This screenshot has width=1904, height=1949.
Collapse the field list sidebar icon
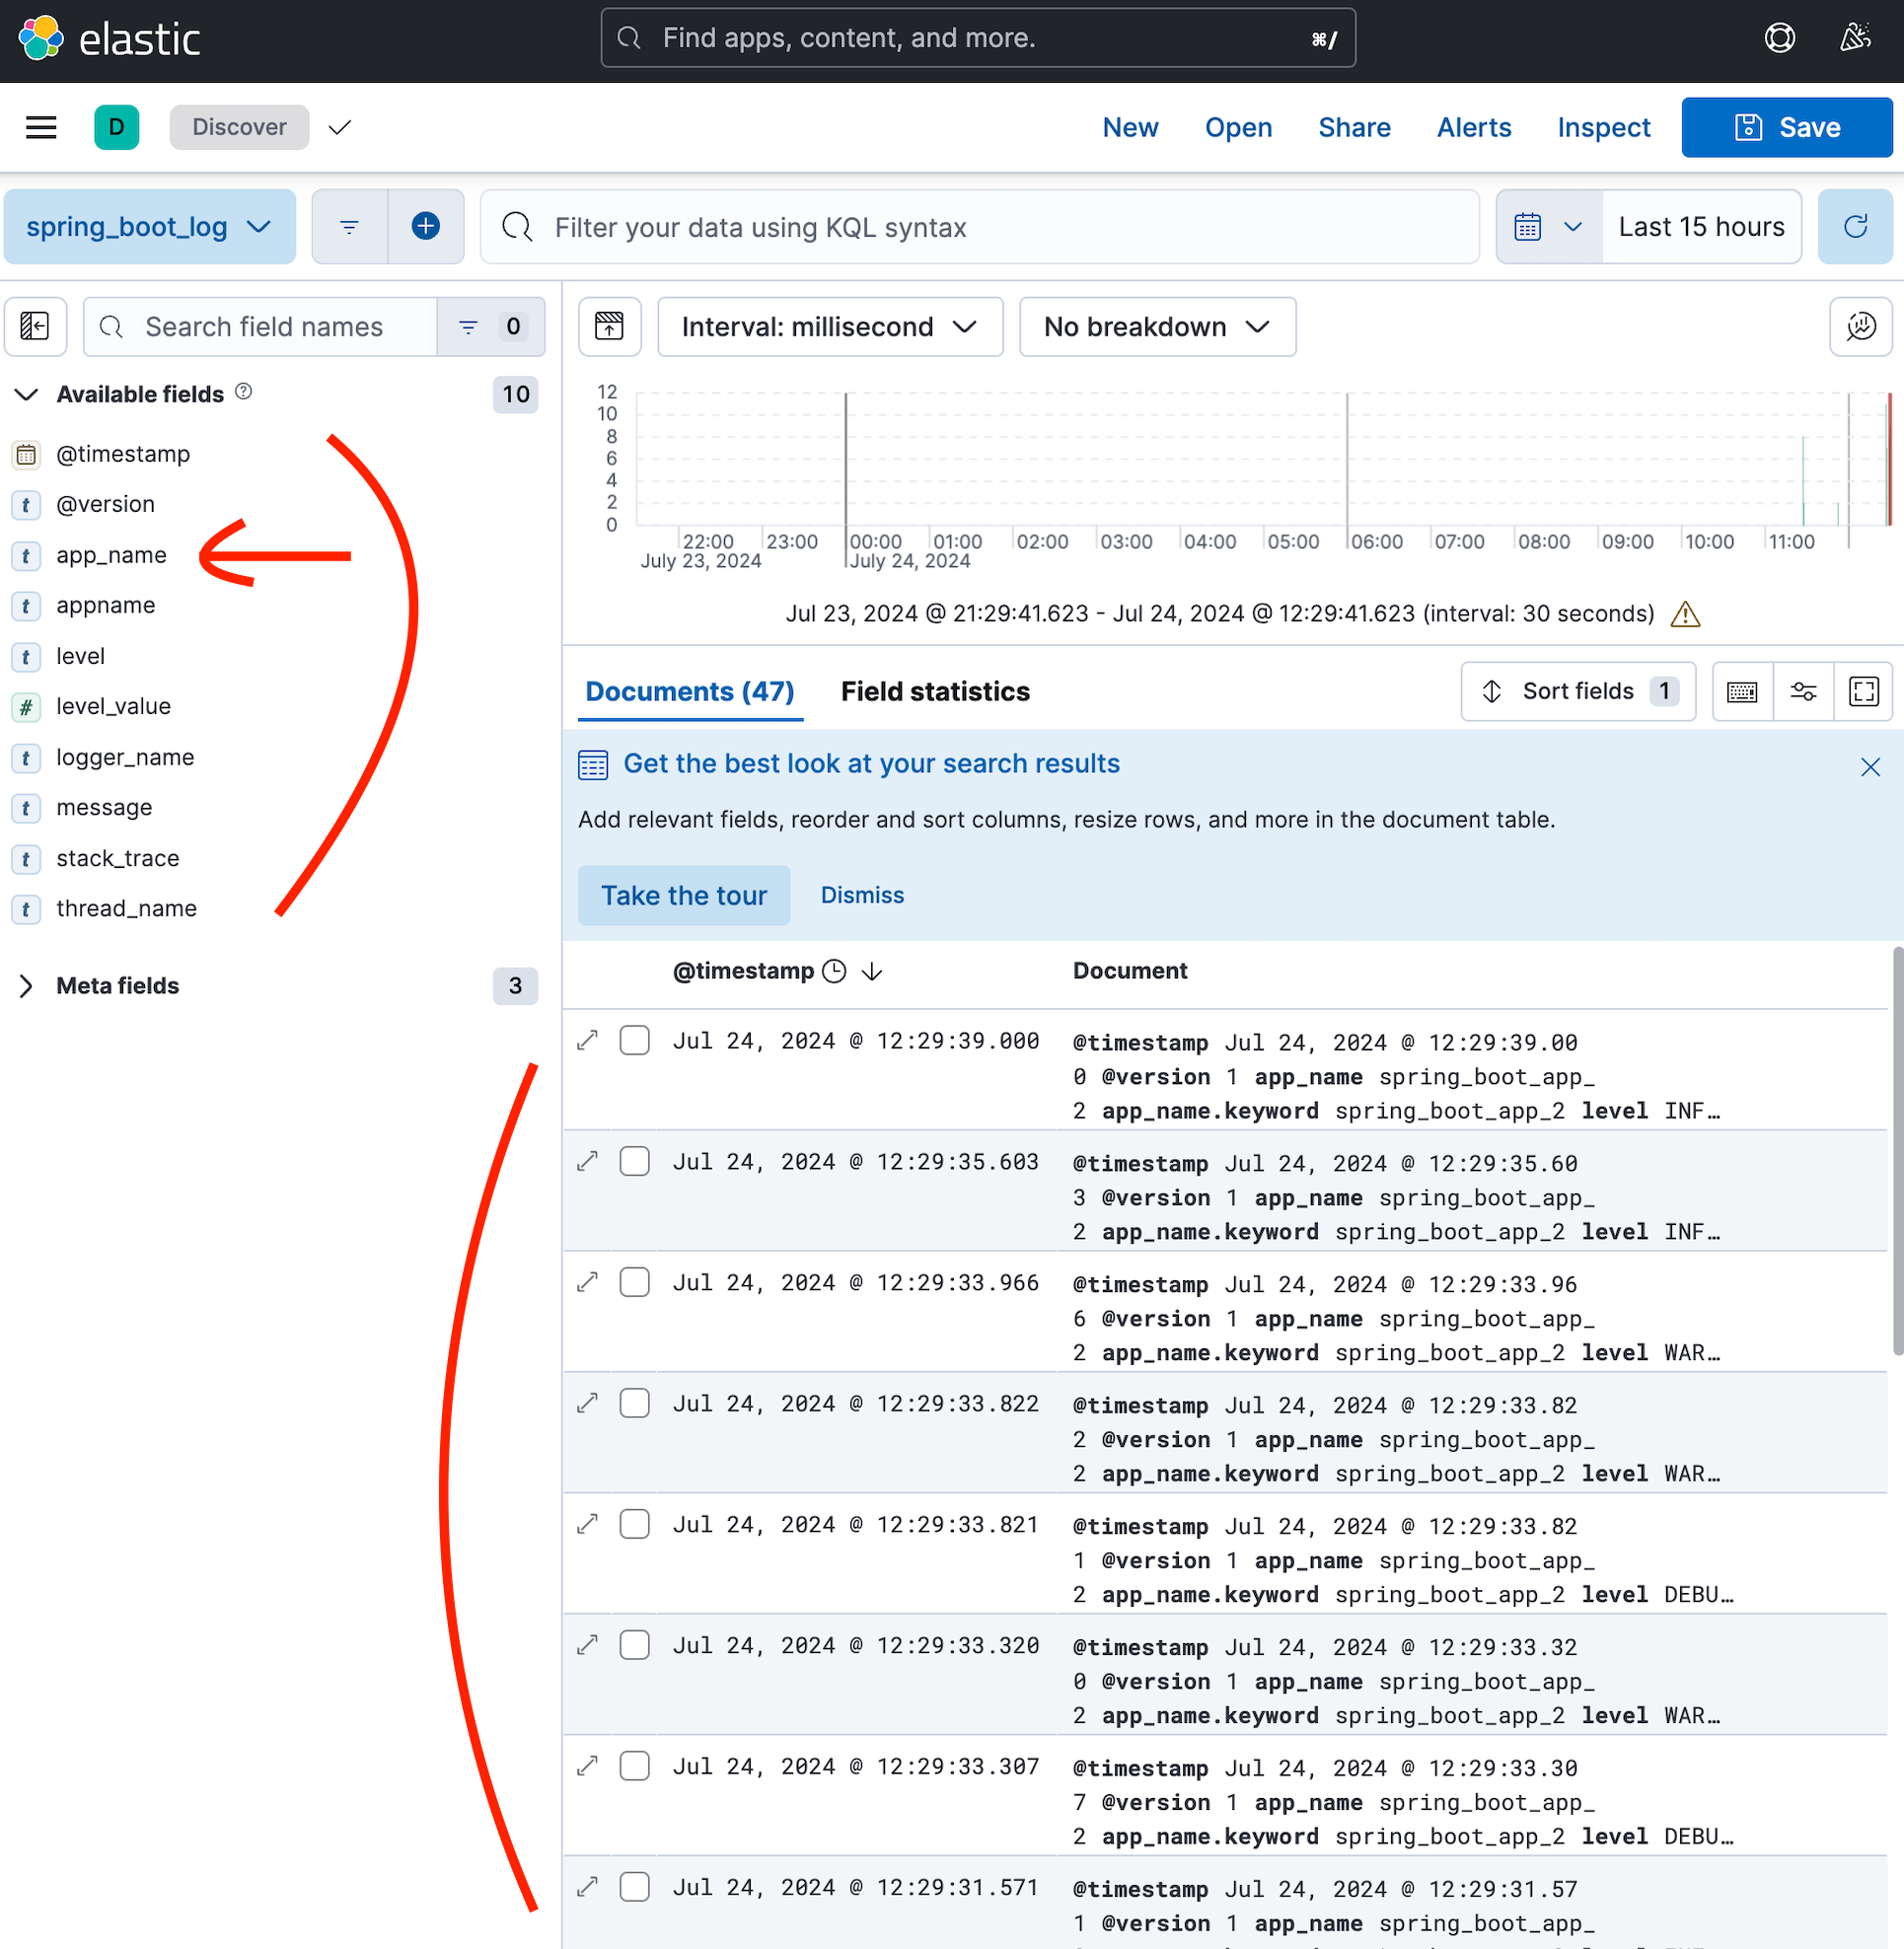coord(35,327)
